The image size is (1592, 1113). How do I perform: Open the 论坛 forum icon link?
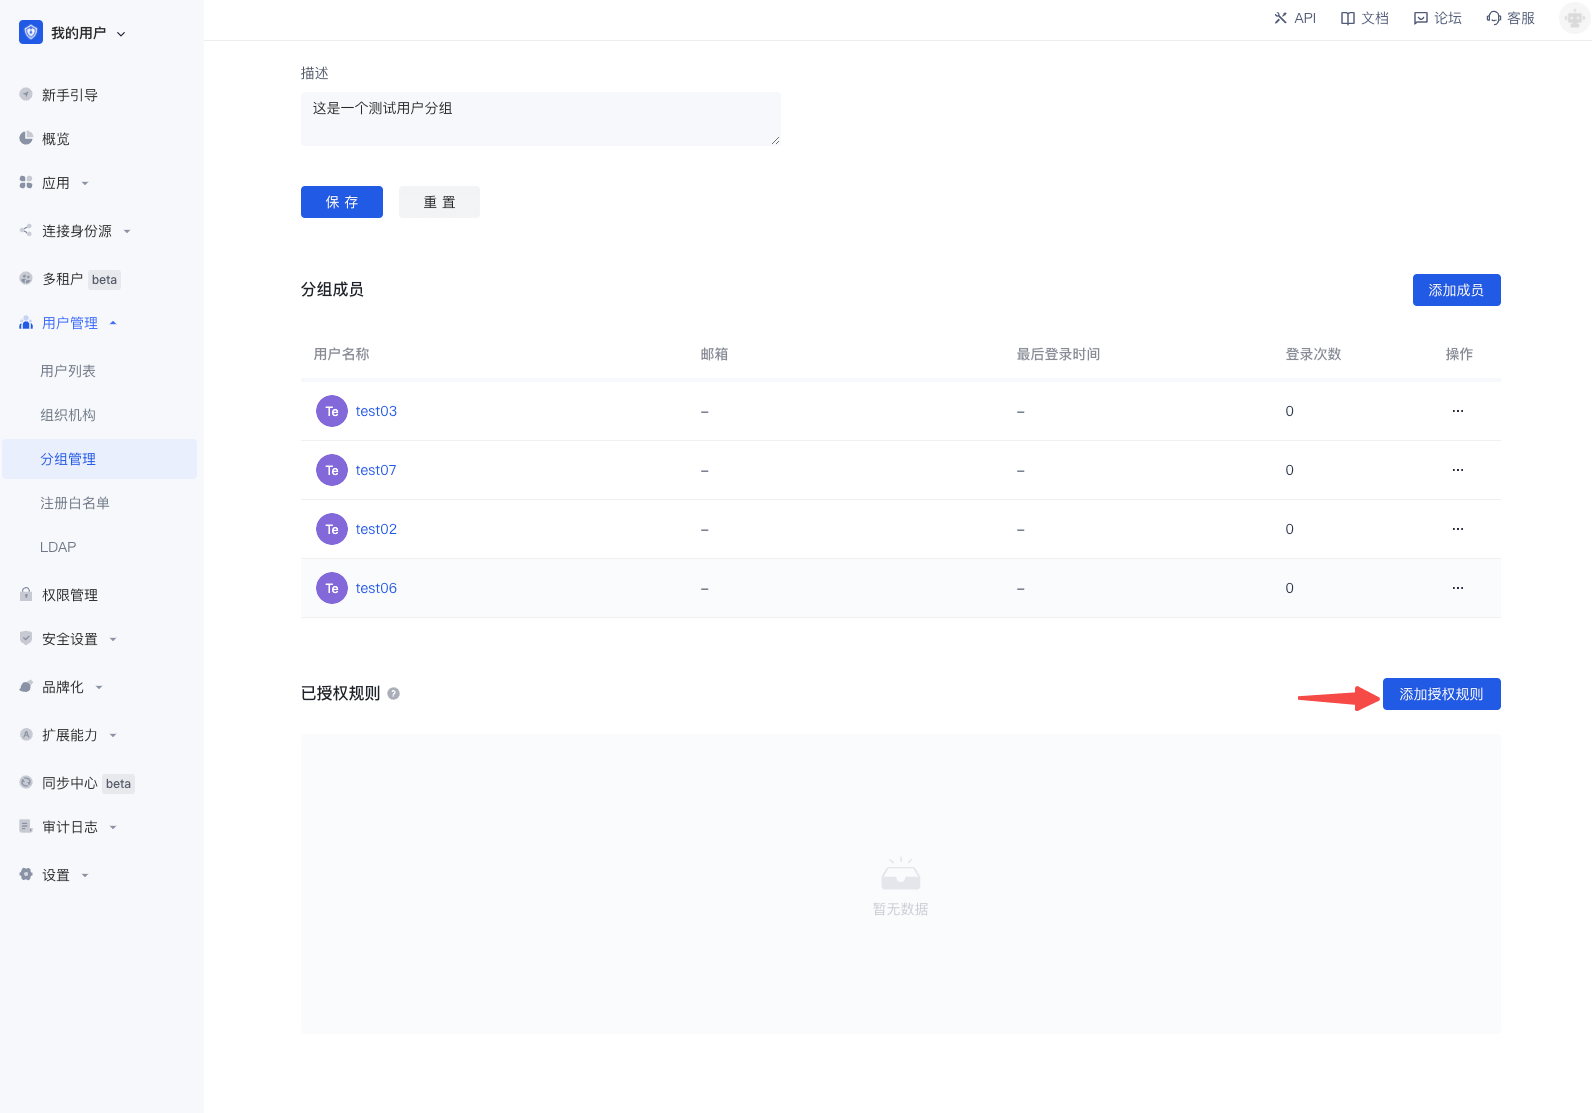click(x=1421, y=18)
